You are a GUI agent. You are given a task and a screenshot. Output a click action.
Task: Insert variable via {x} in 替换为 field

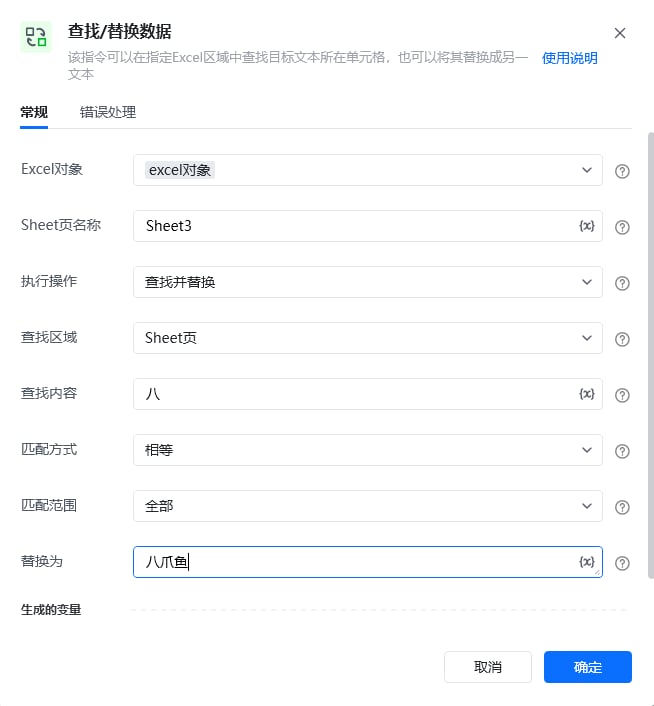(586, 562)
